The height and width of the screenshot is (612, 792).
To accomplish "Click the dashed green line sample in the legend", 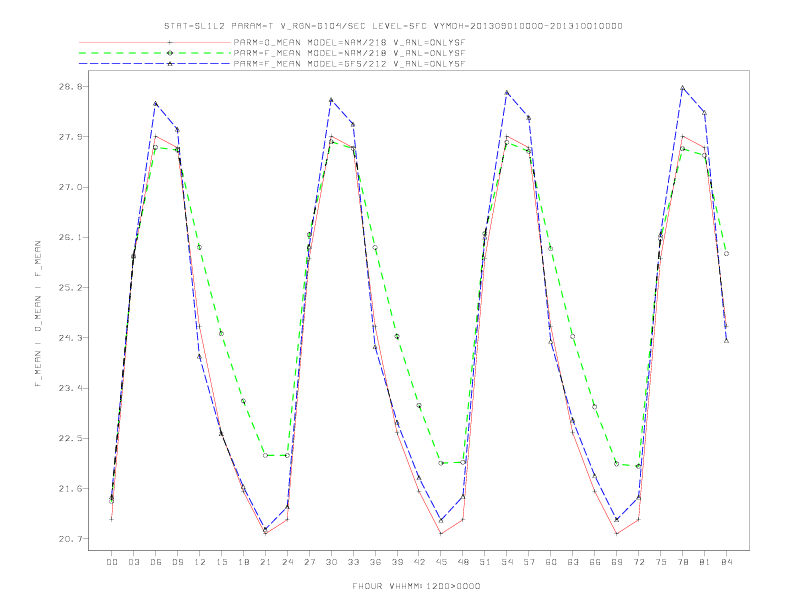I will coord(155,53).
